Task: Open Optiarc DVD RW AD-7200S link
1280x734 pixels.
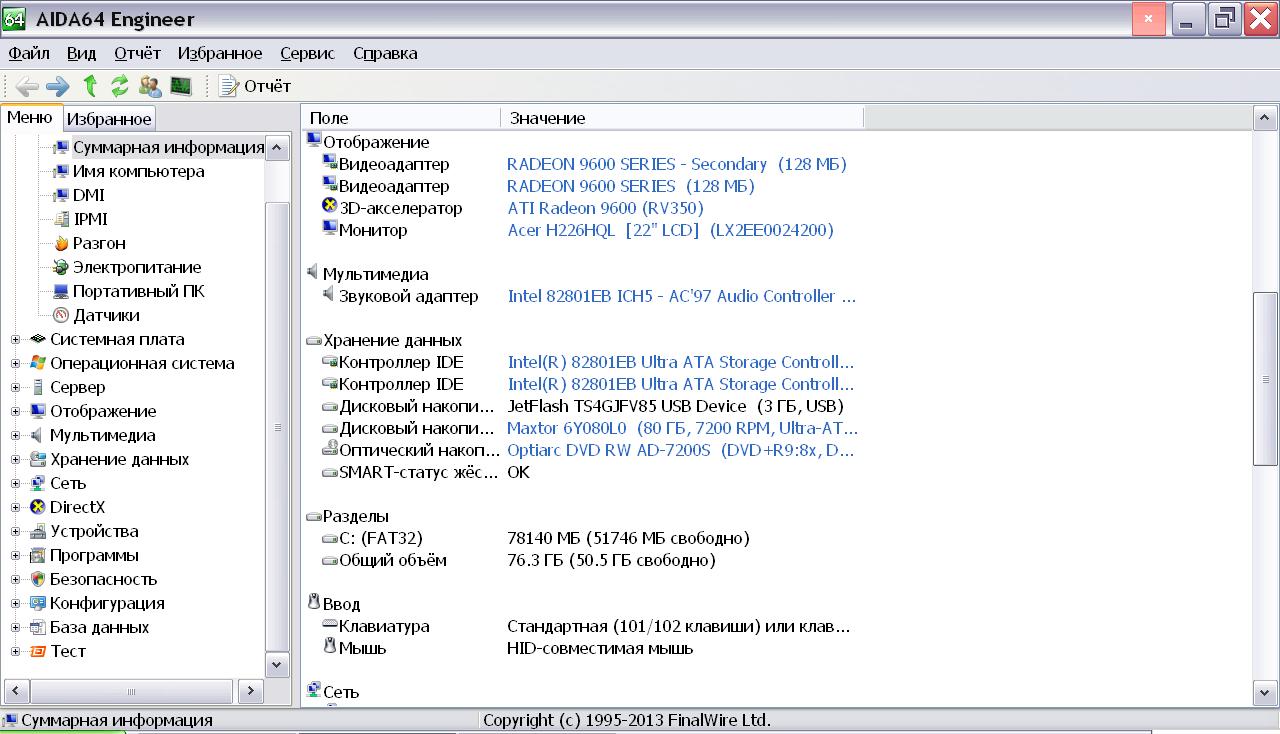Action: pos(681,450)
